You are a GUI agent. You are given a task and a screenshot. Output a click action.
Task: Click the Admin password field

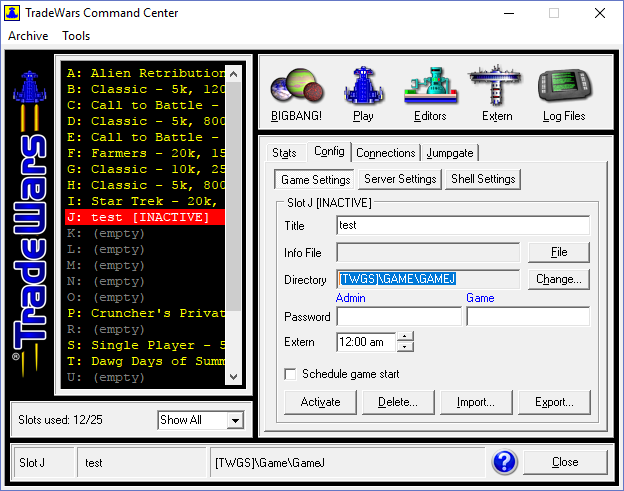click(399, 317)
